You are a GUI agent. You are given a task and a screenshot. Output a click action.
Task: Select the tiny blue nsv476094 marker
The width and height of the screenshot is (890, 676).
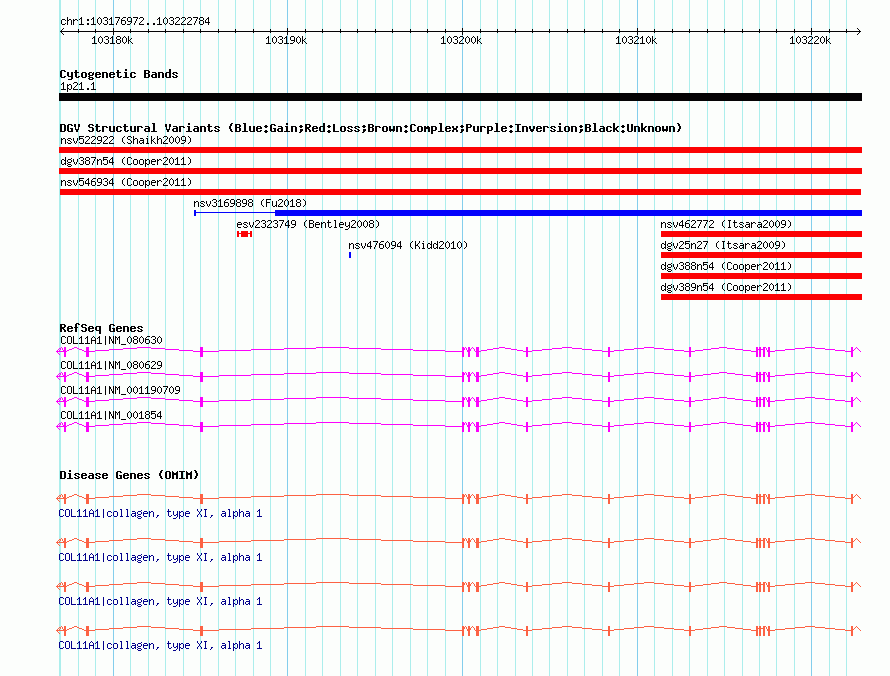(350, 255)
